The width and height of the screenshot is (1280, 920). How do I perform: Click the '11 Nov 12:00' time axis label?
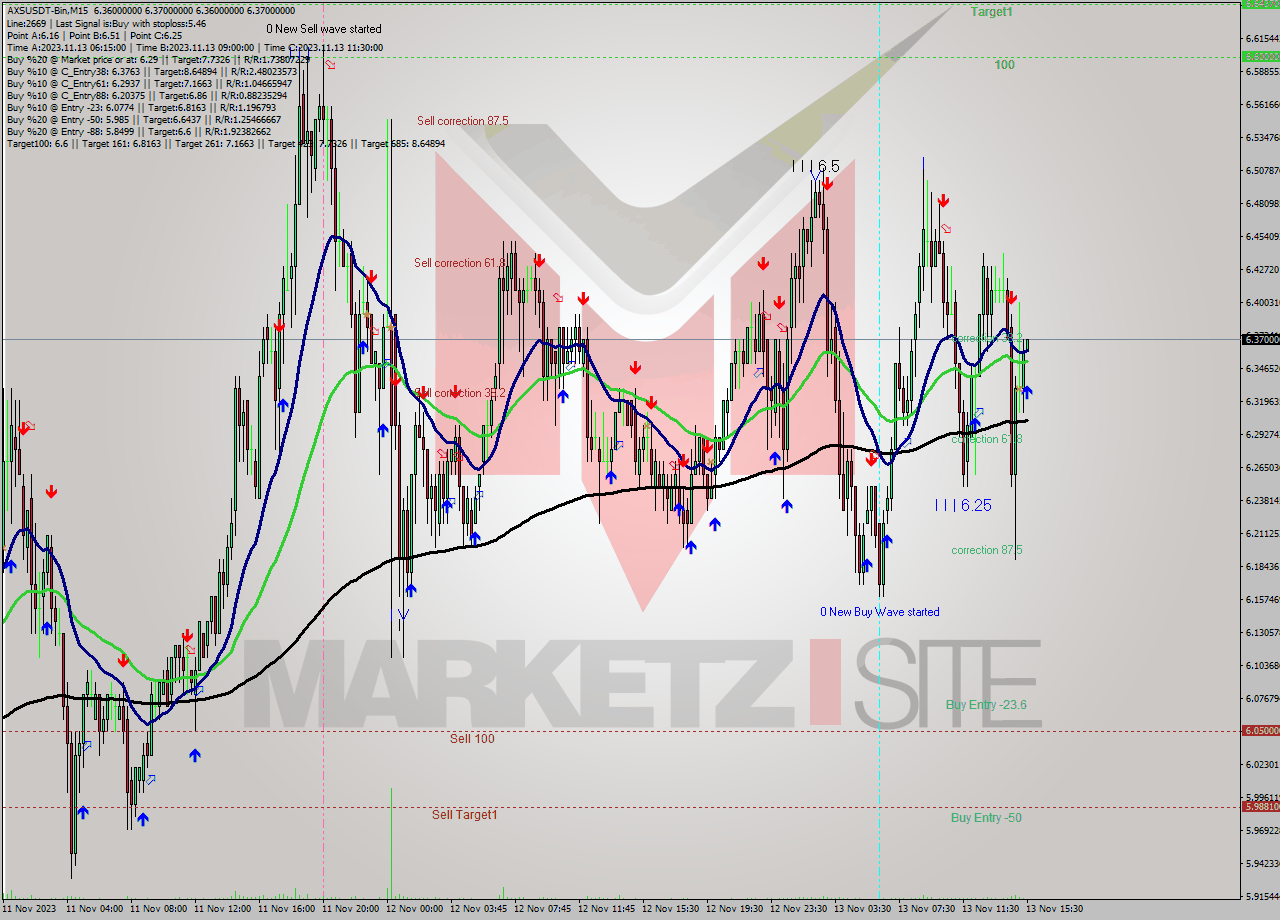[x=223, y=909]
